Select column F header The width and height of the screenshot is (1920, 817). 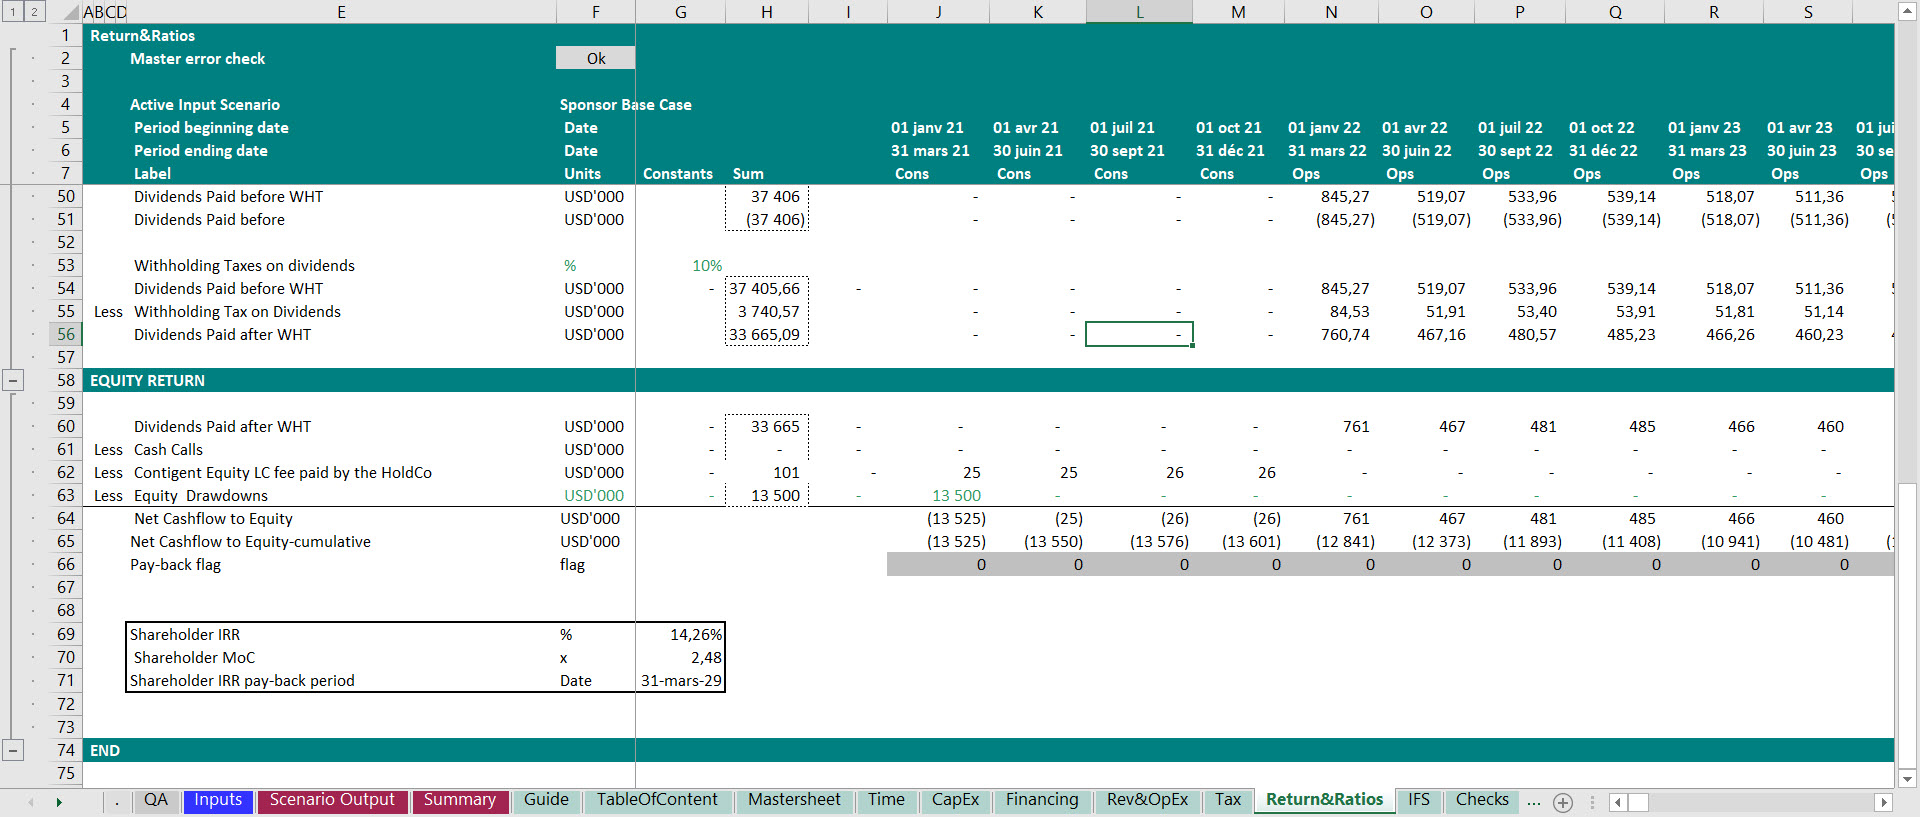click(595, 12)
